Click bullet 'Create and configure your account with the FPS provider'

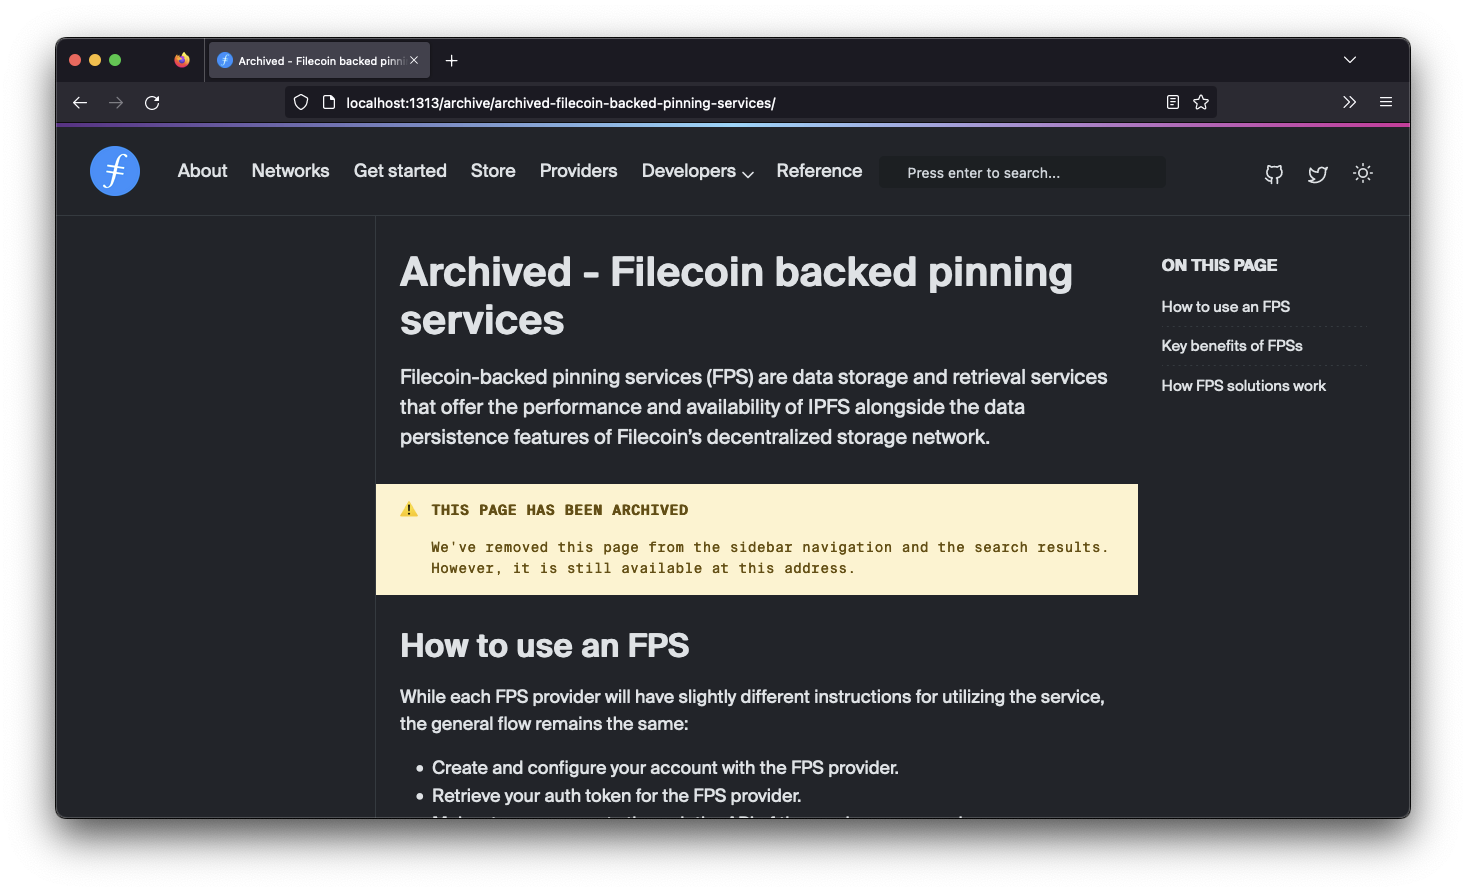[665, 768]
